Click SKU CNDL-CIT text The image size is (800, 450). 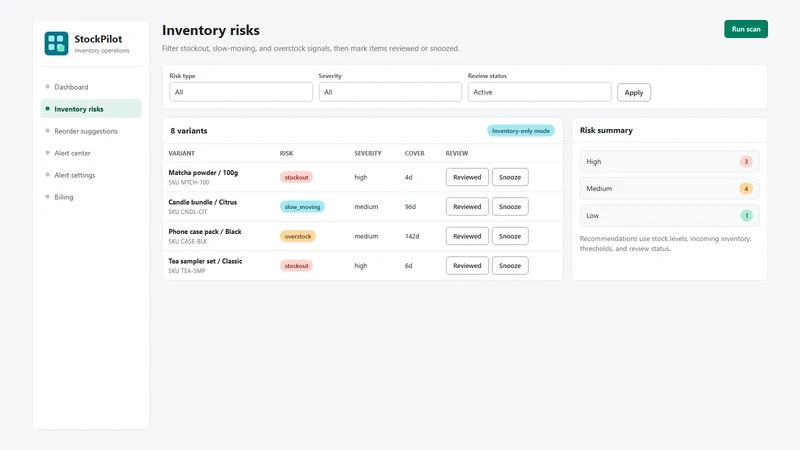pos(188,212)
